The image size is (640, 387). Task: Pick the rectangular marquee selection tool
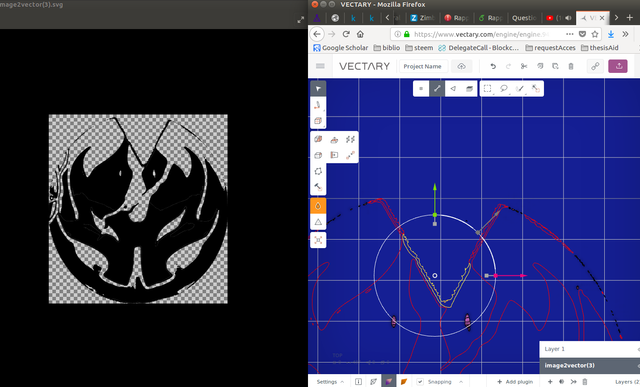click(x=487, y=89)
